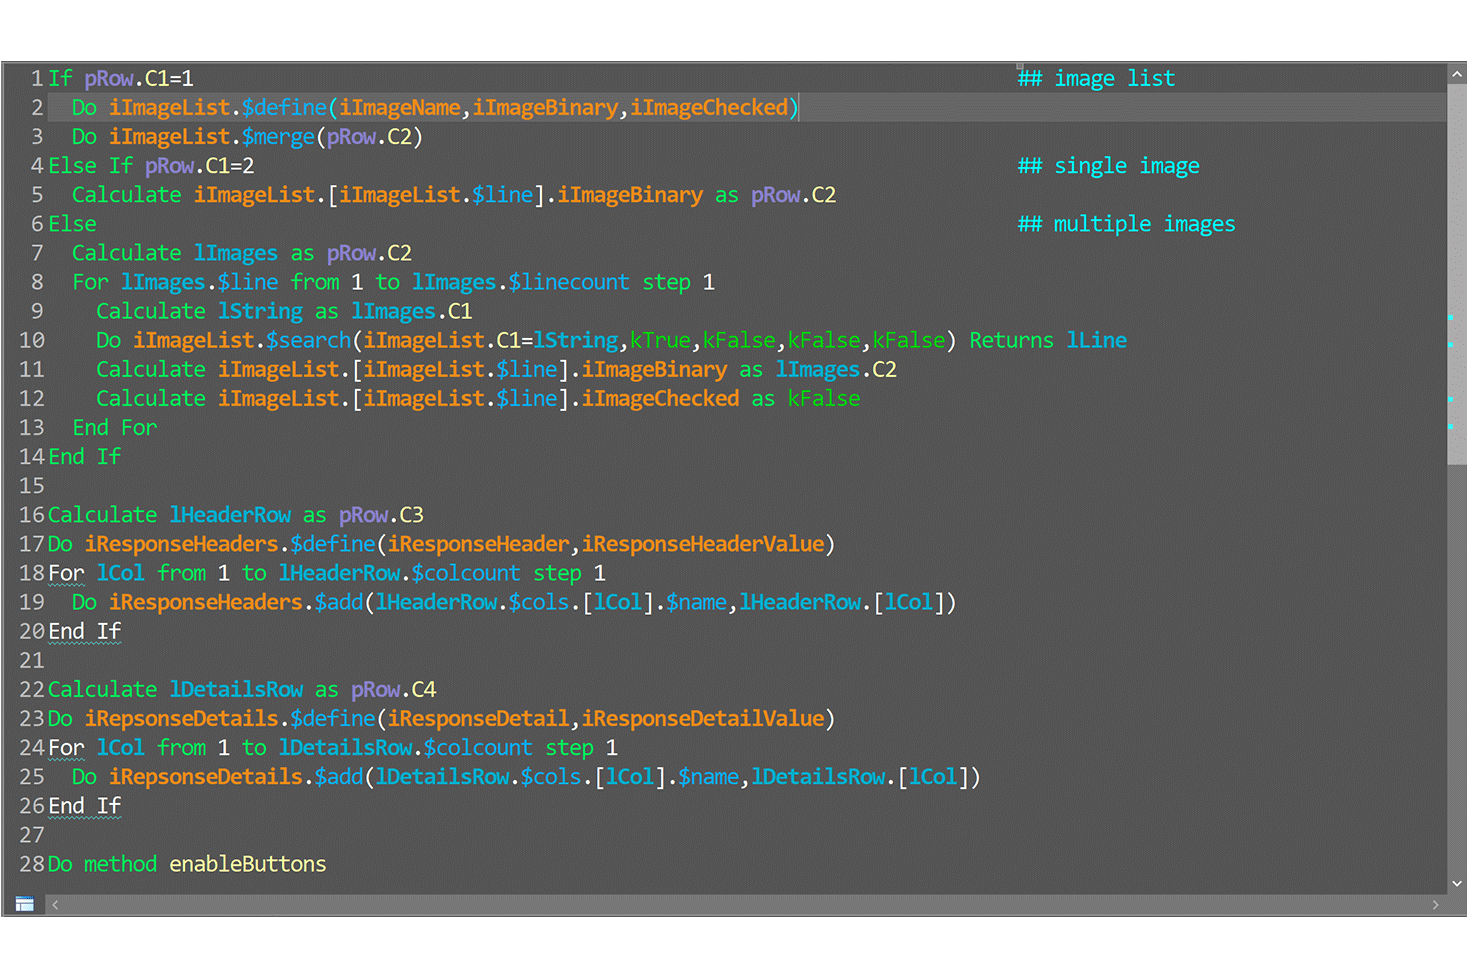The height and width of the screenshot is (978, 1467).
Task: Select the 'Else If pRow.C1=2' line
Action: pos(152,165)
